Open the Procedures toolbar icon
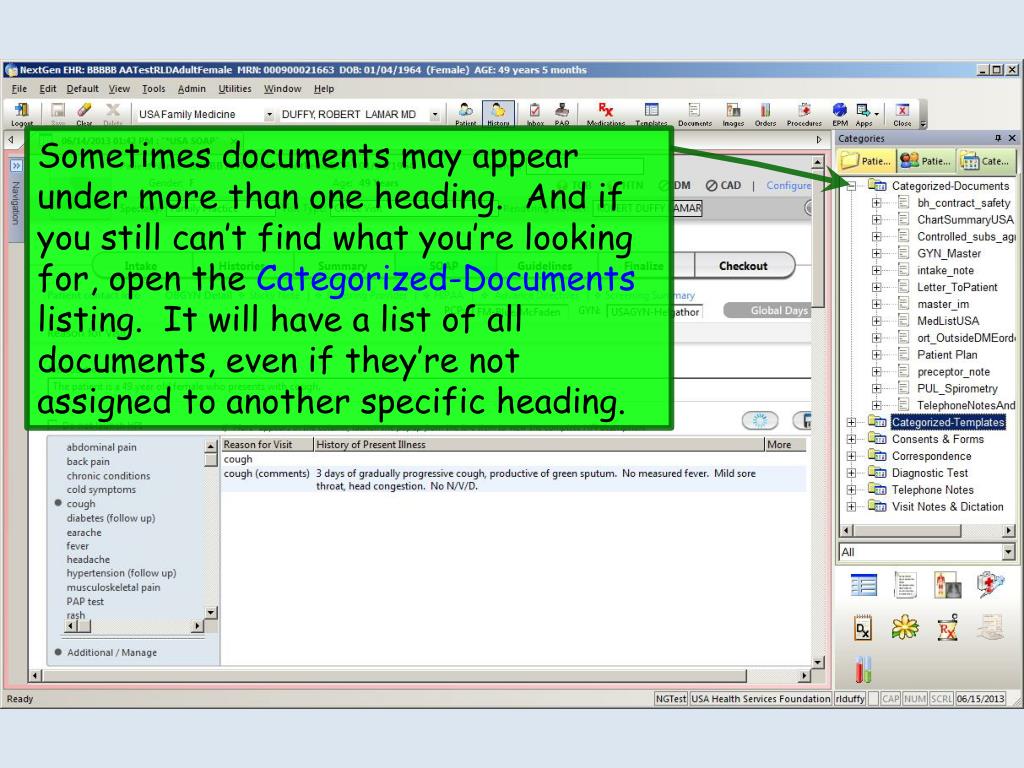Image resolution: width=1024 pixels, height=768 pixels. (804, 114)
